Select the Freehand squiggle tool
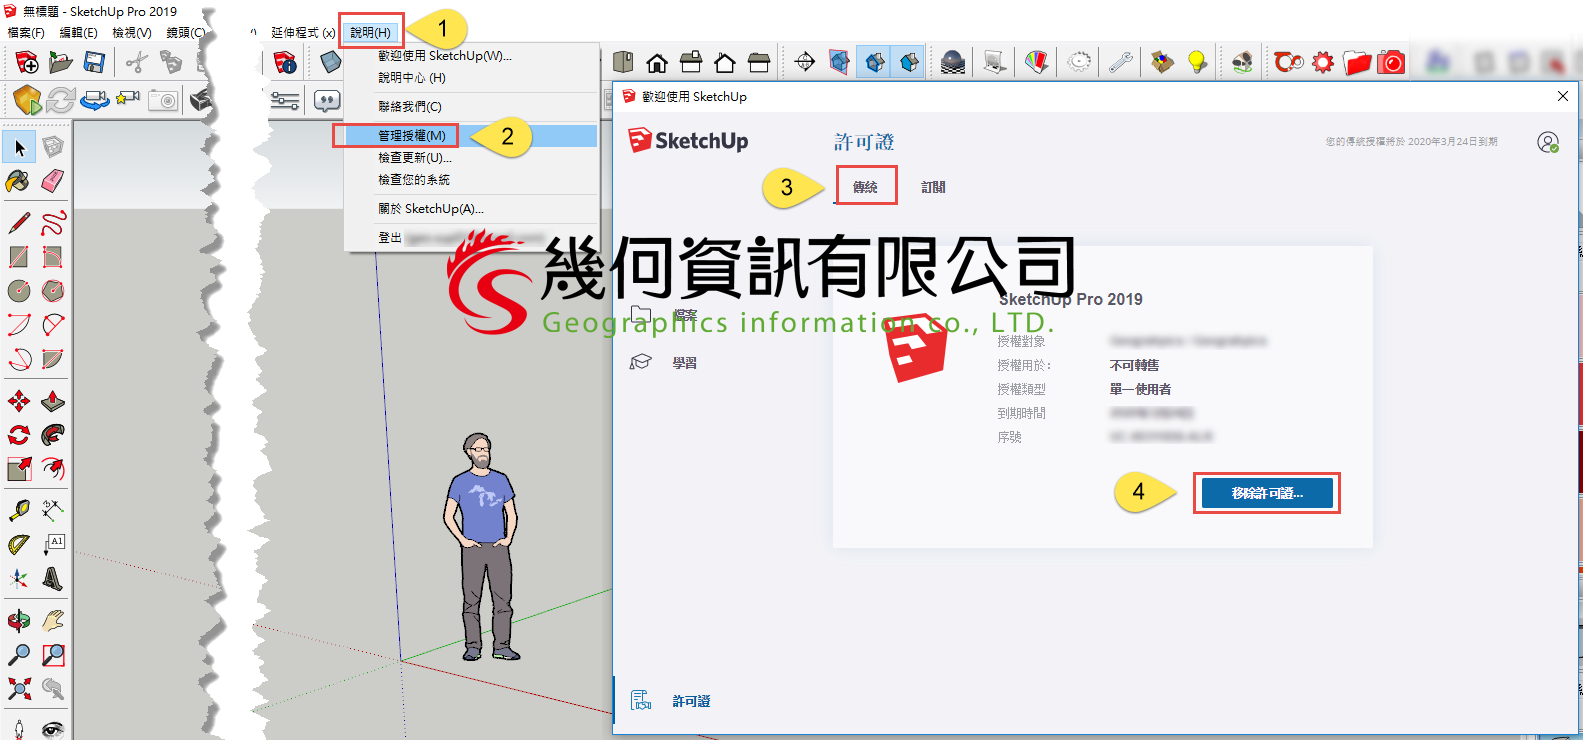 tap(53, 223)
